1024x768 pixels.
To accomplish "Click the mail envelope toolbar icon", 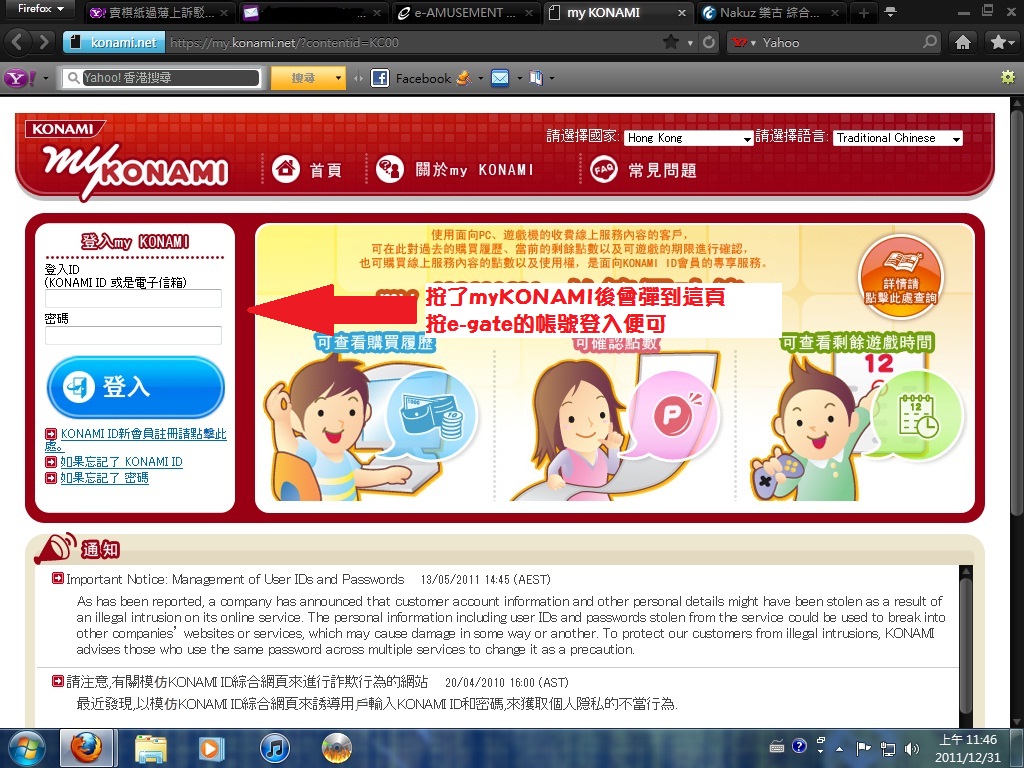I will click(500, 78).
